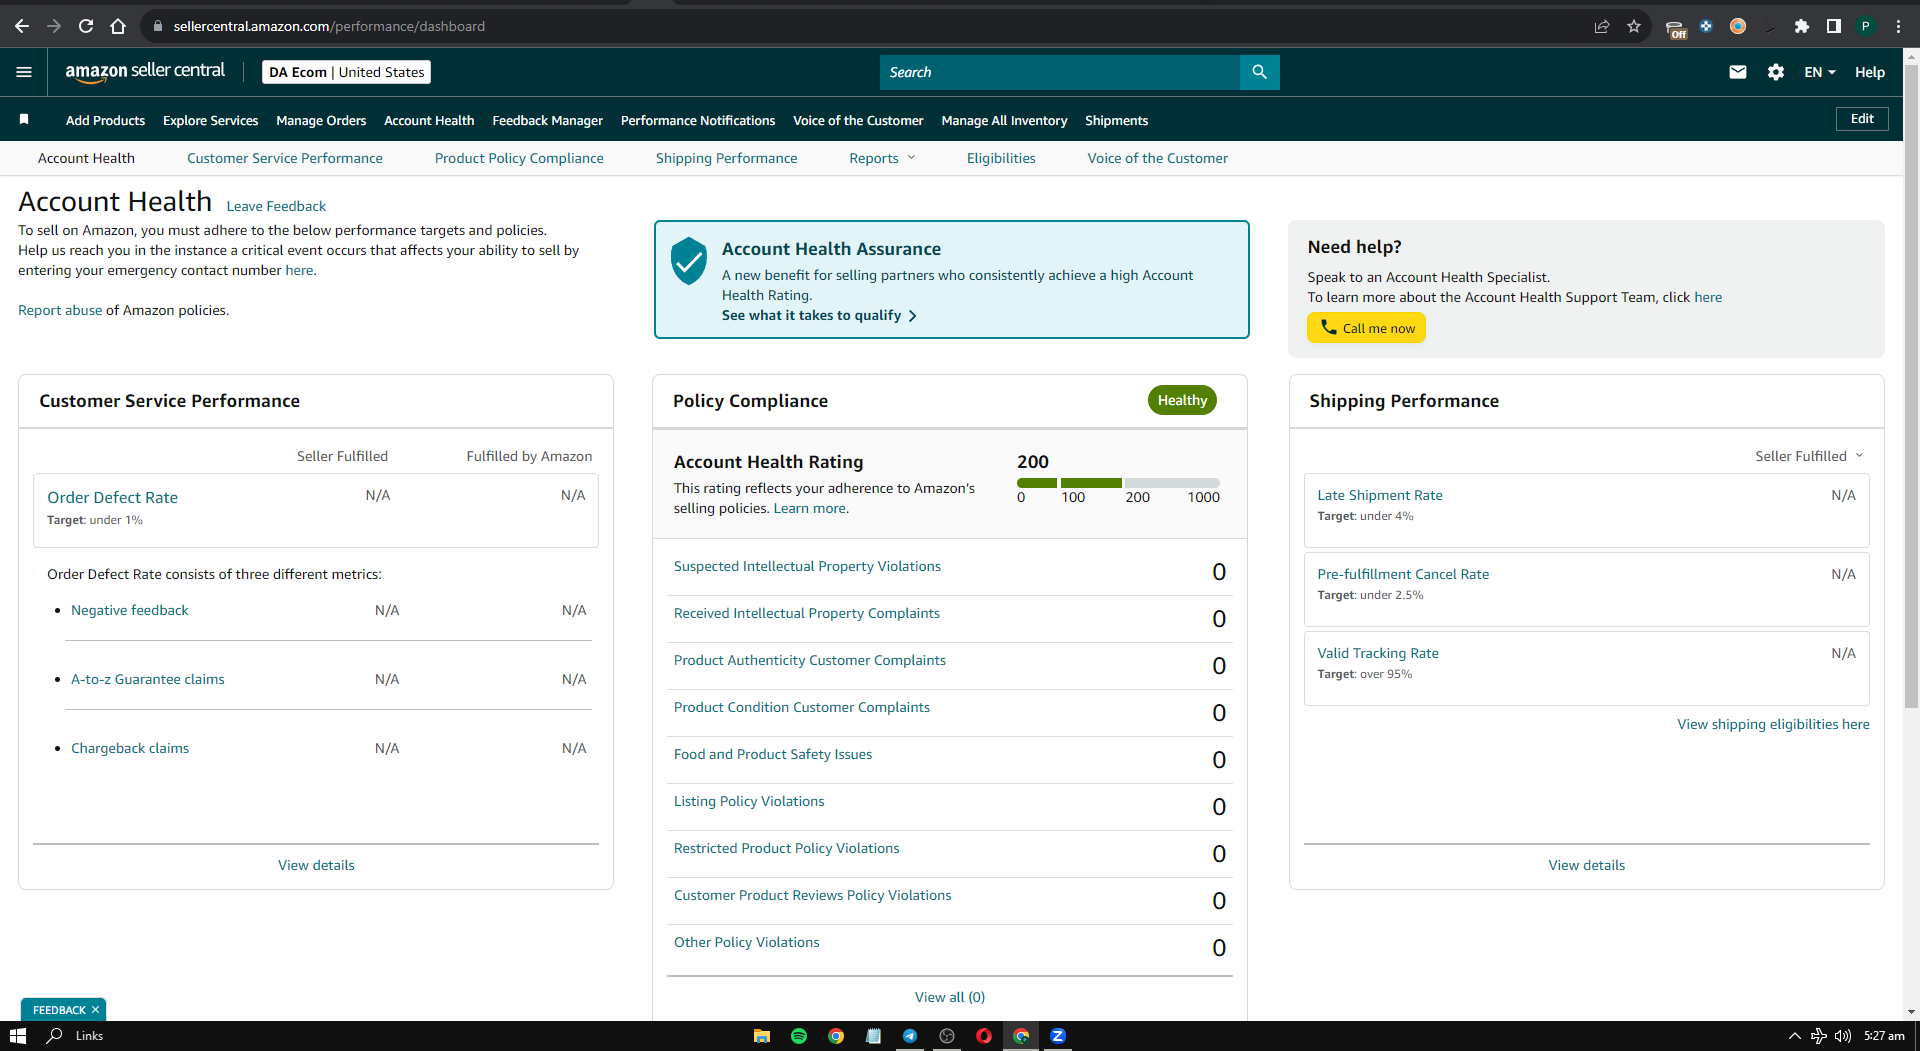Click View all (0) policy link
Viewport: 1920px width, 1051px height.
949,997
